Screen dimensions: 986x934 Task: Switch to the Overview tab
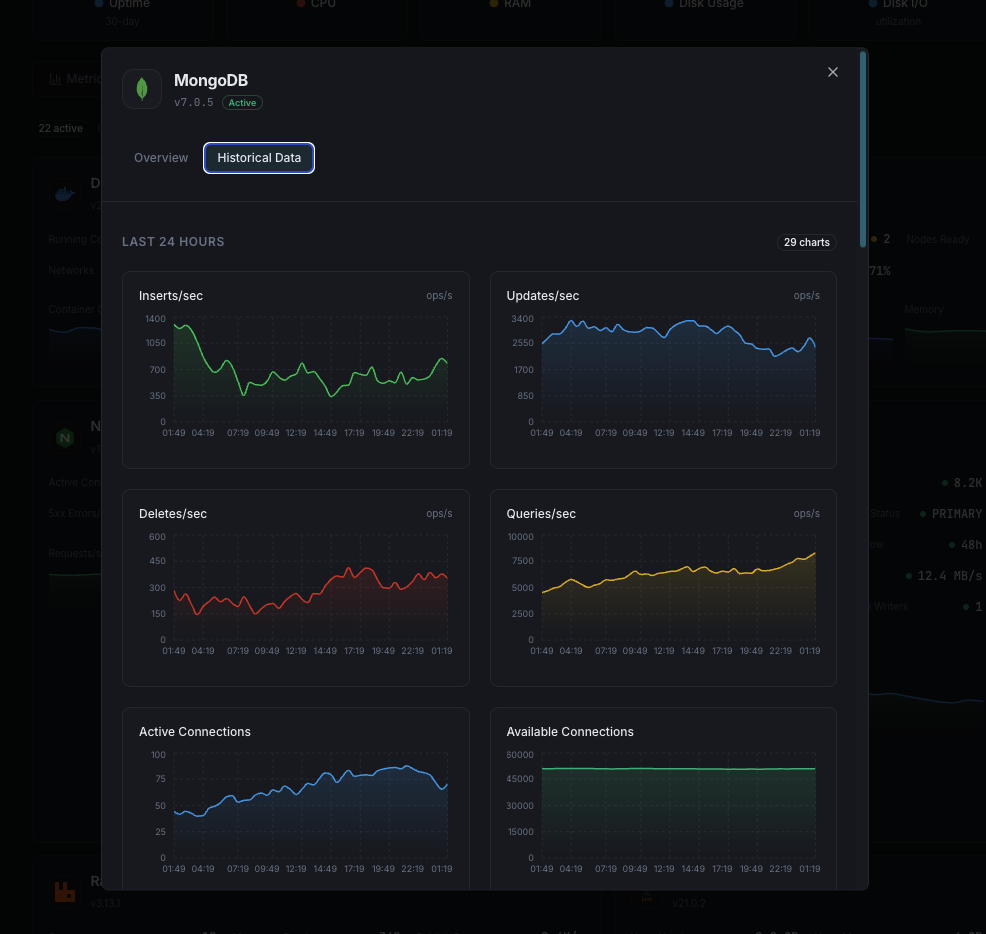(161, 157)
